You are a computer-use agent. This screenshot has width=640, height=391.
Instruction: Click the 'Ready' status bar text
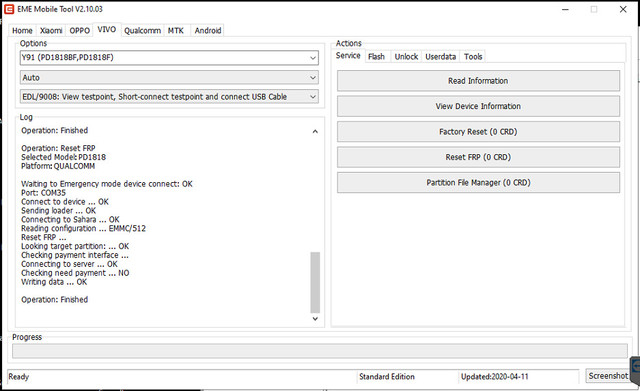click(x=18, y=376)
